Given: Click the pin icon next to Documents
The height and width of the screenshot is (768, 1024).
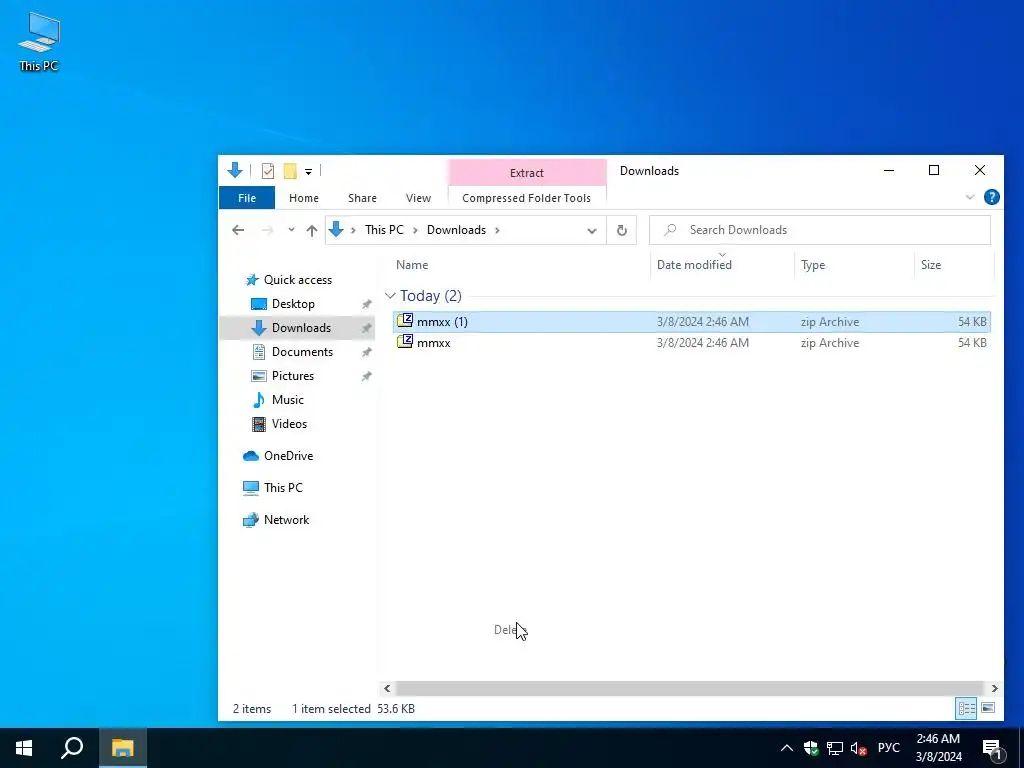Looking at the screenshot, I should pyautogui.click(x=366, y=353).
